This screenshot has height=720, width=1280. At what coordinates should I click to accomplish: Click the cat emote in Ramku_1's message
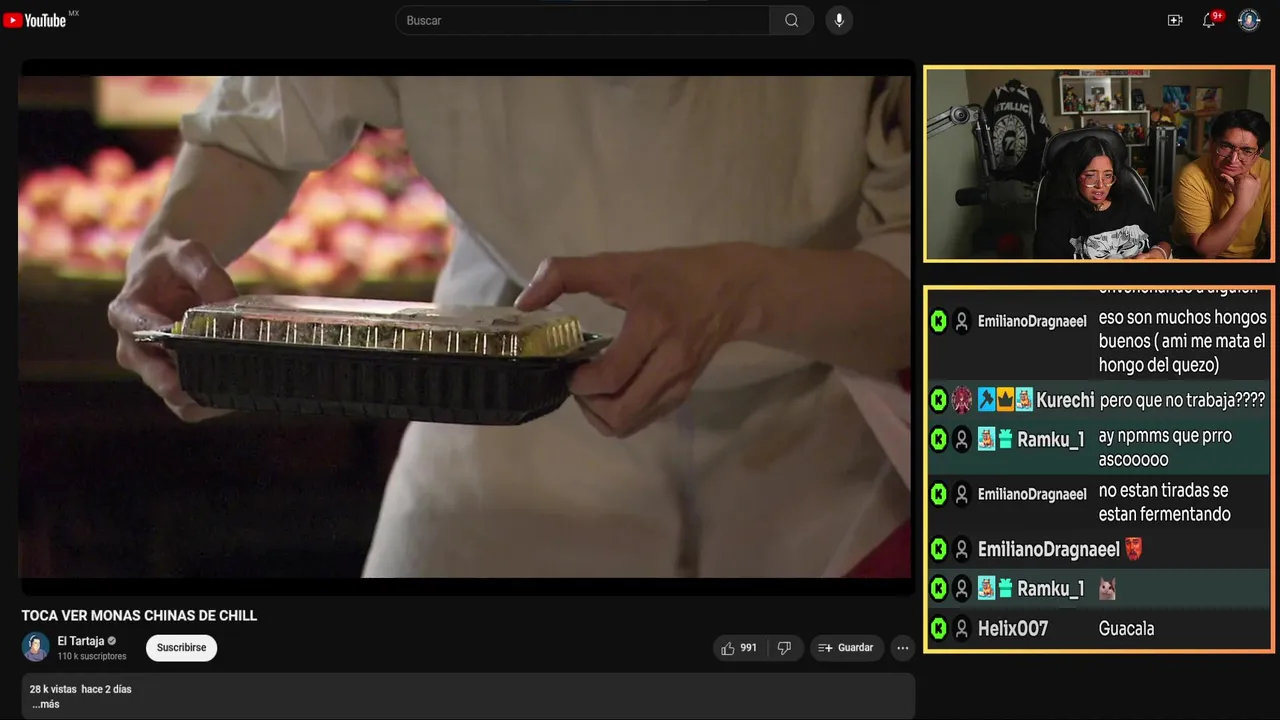click(1107, 589)
